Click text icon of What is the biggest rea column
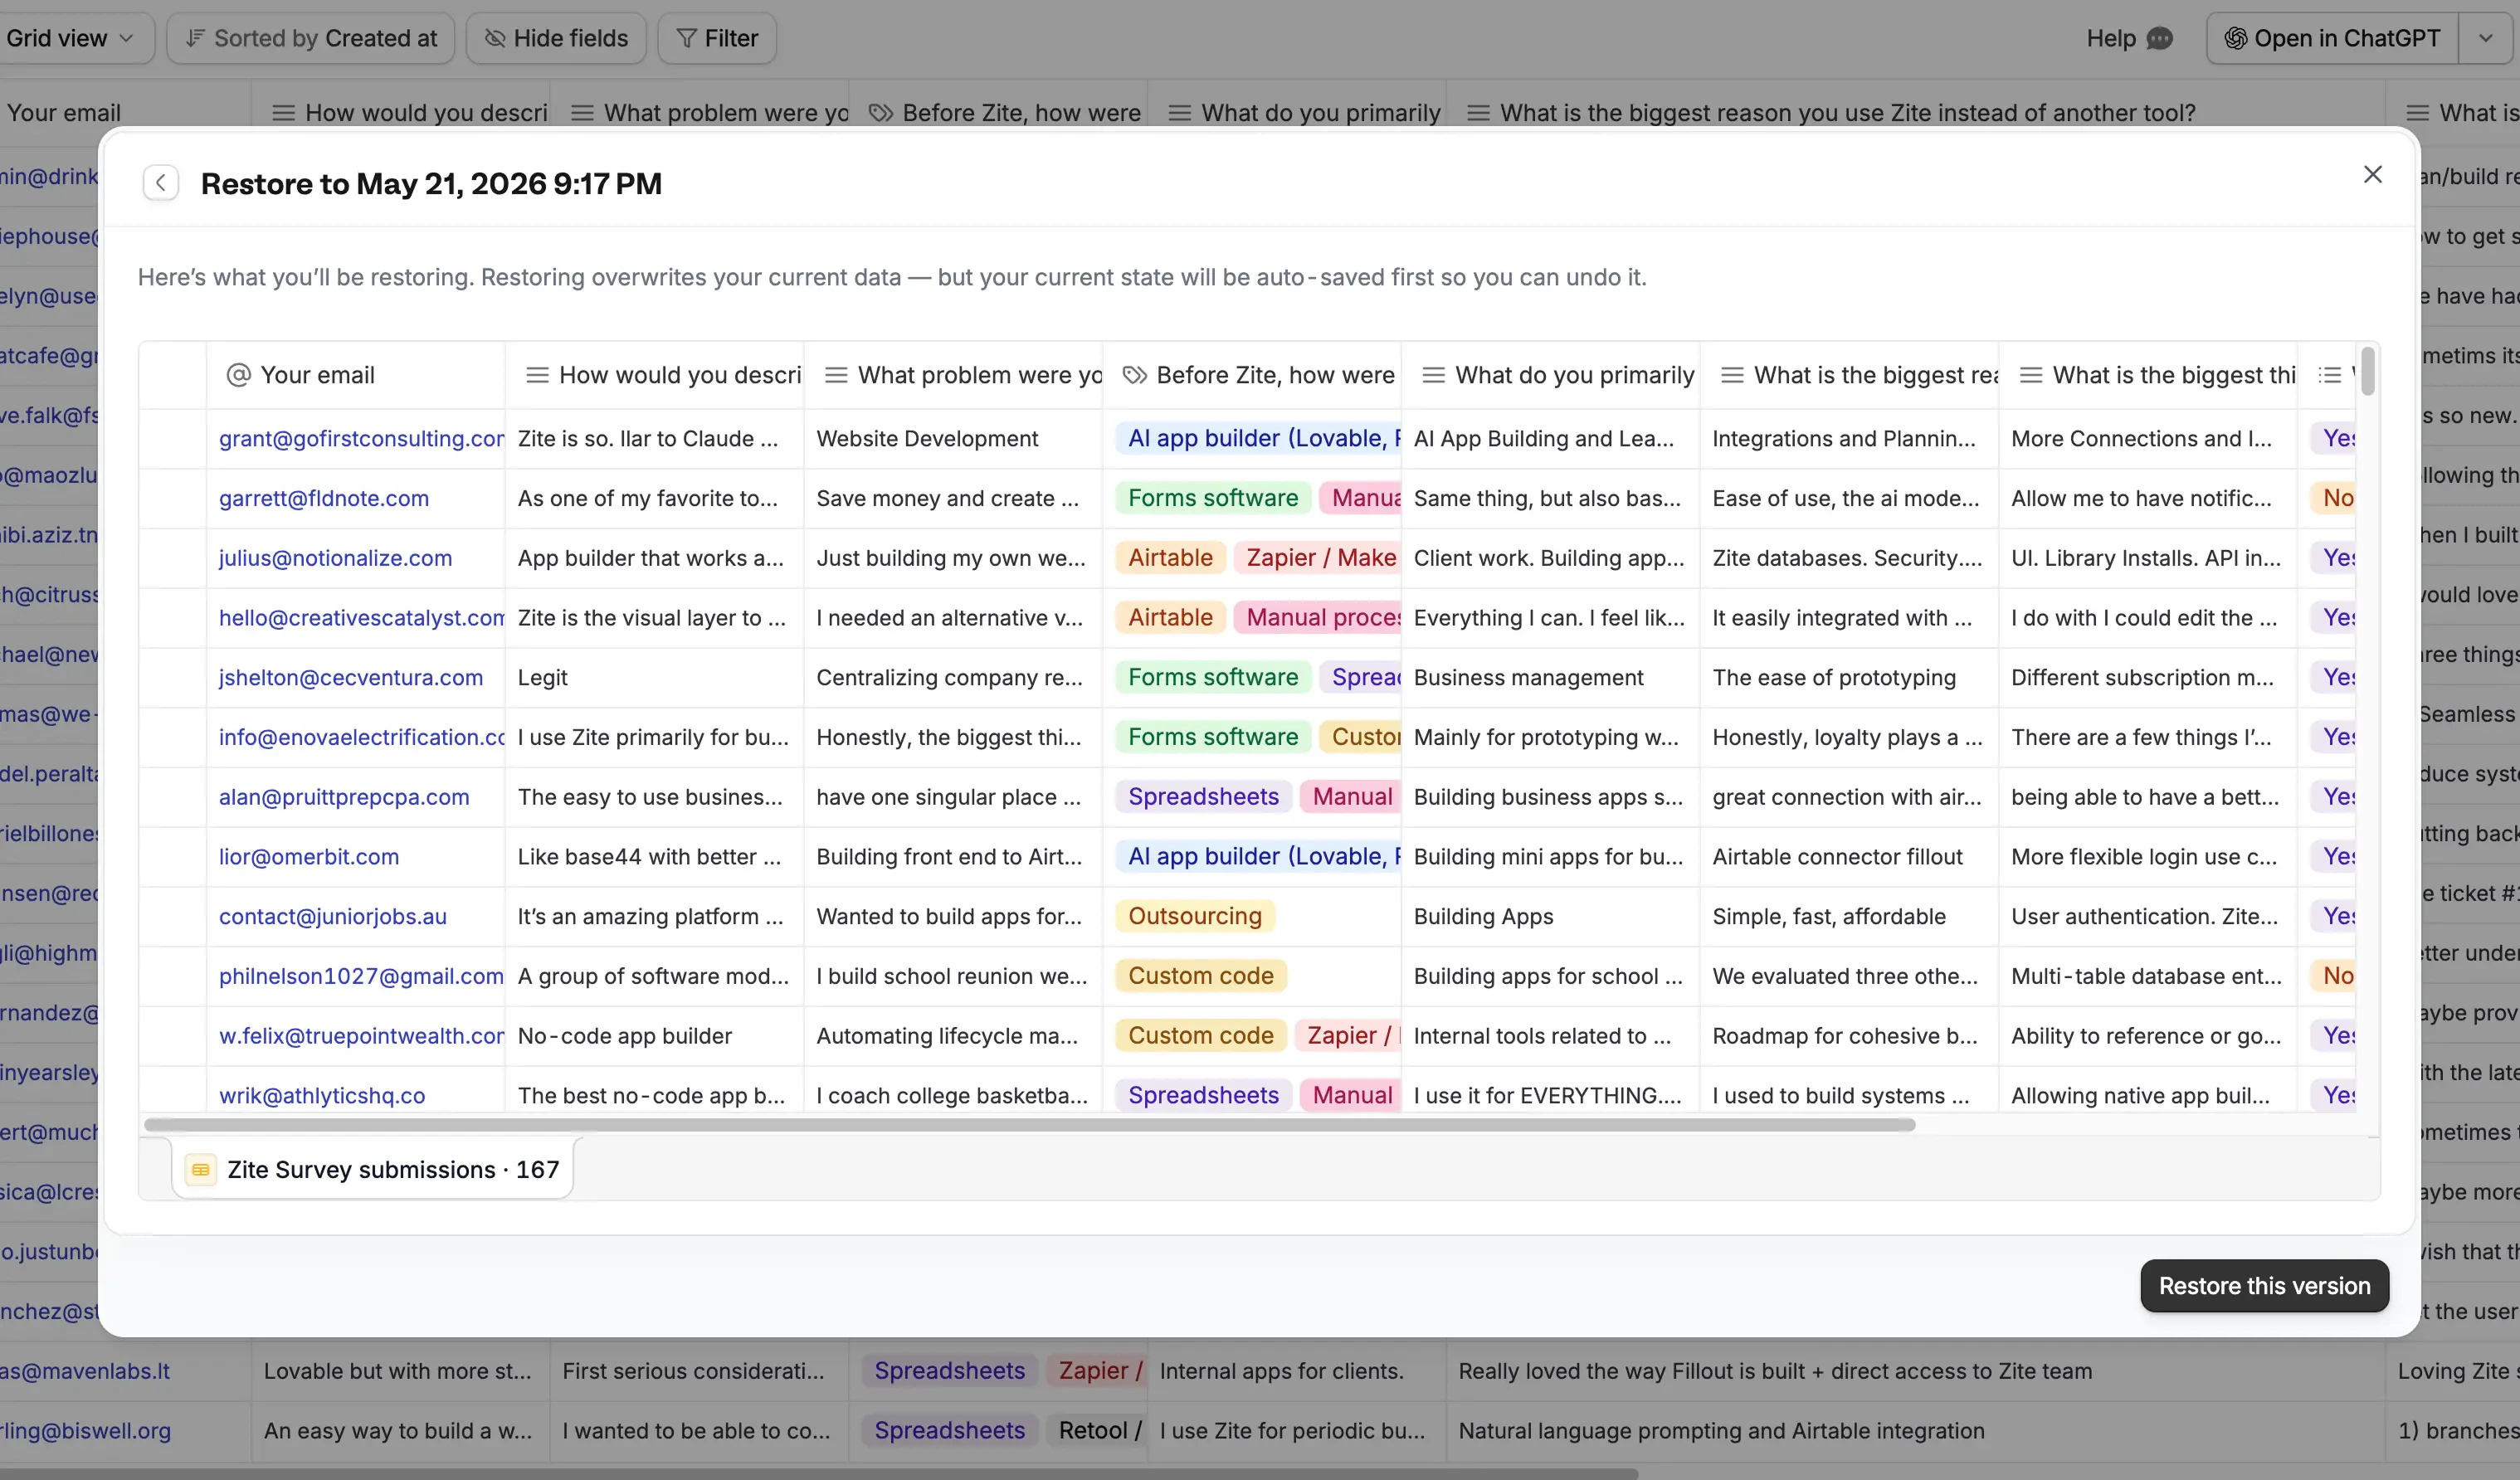This screenshot has height=1480, width=2520. click(1732, 375)
